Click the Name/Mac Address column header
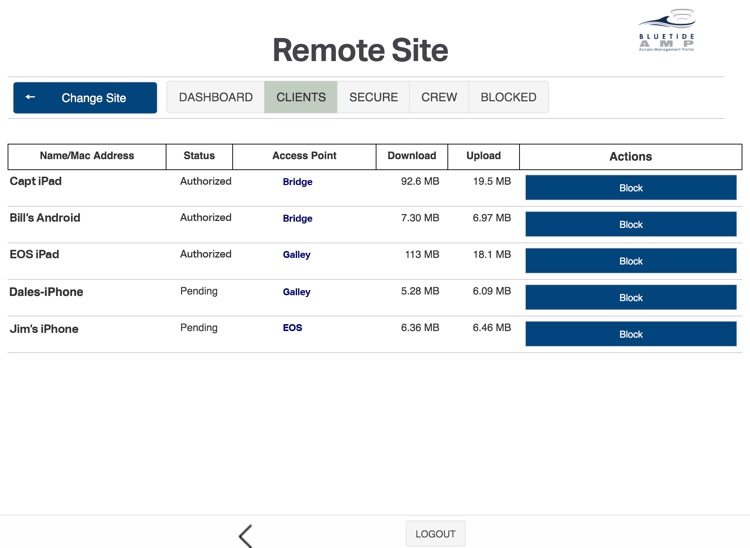Viewport: 750px width, 548px height. (x=87, y=156)
